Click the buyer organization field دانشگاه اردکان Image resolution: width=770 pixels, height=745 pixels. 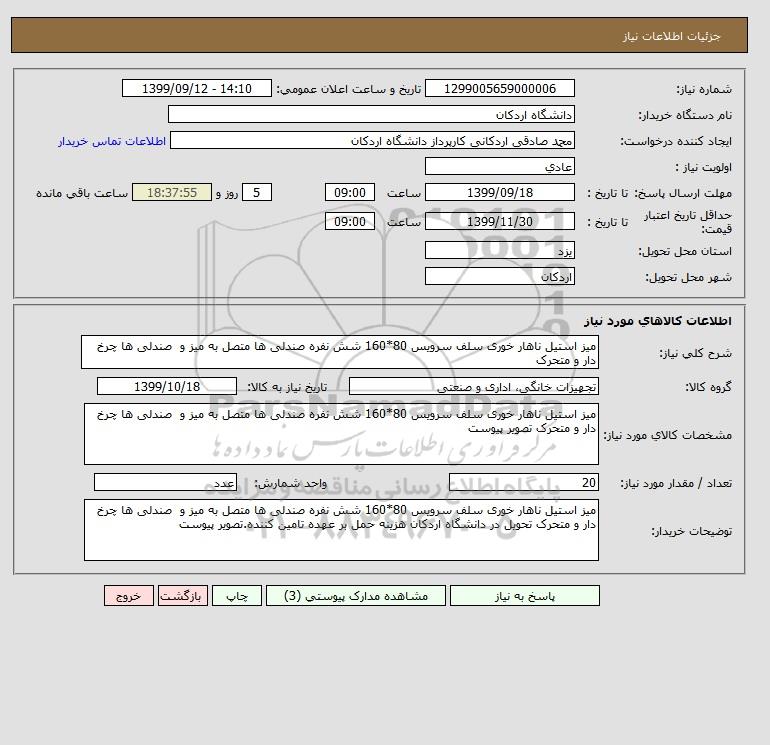(371, 114)
